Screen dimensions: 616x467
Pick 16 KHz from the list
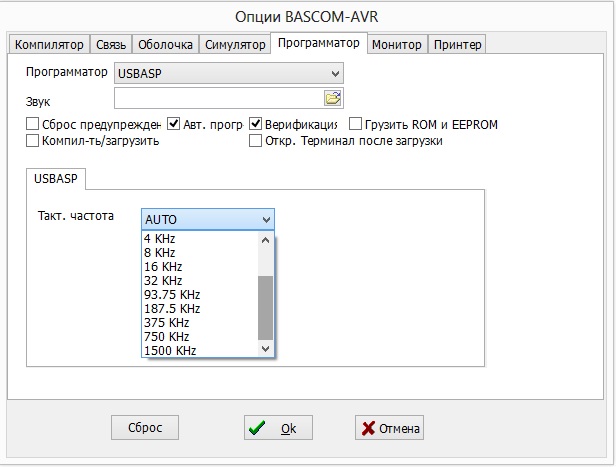[200, 267]
